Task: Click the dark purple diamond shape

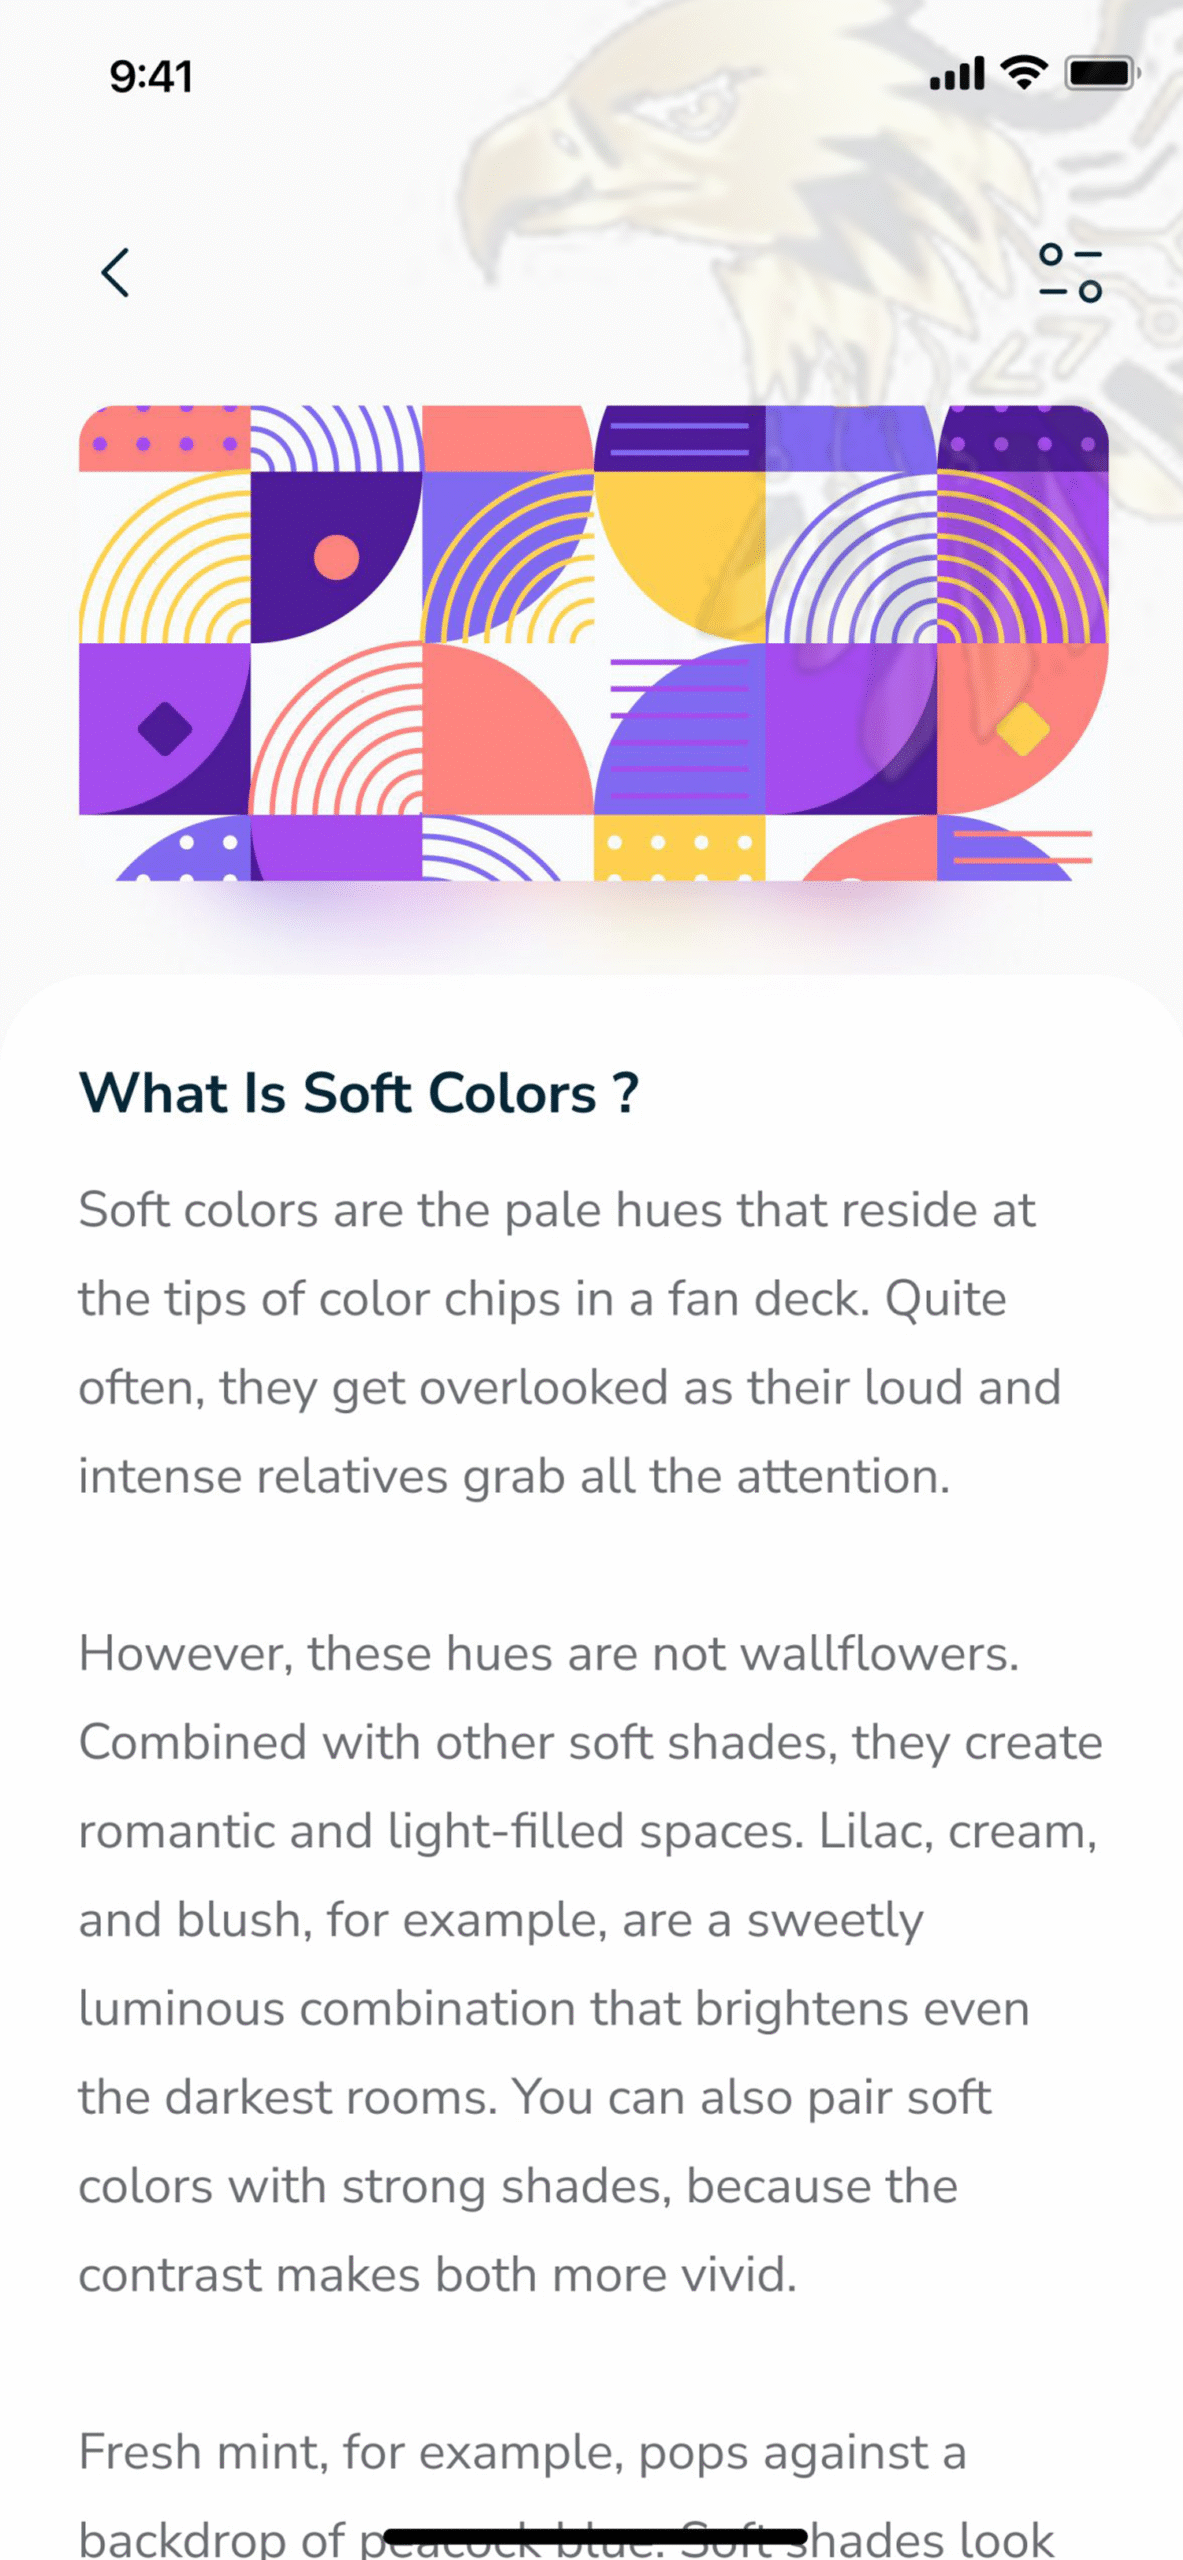Action: click(x=165, y=728)
